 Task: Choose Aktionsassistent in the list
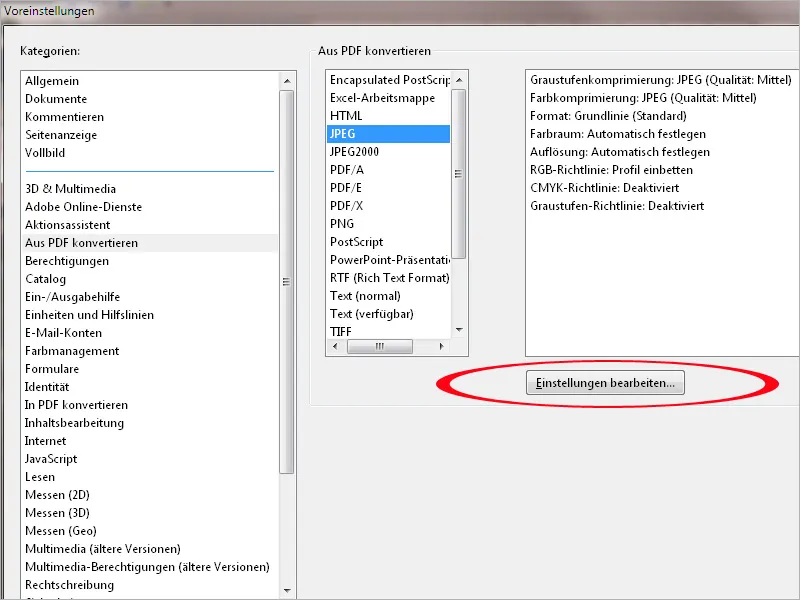67,224
